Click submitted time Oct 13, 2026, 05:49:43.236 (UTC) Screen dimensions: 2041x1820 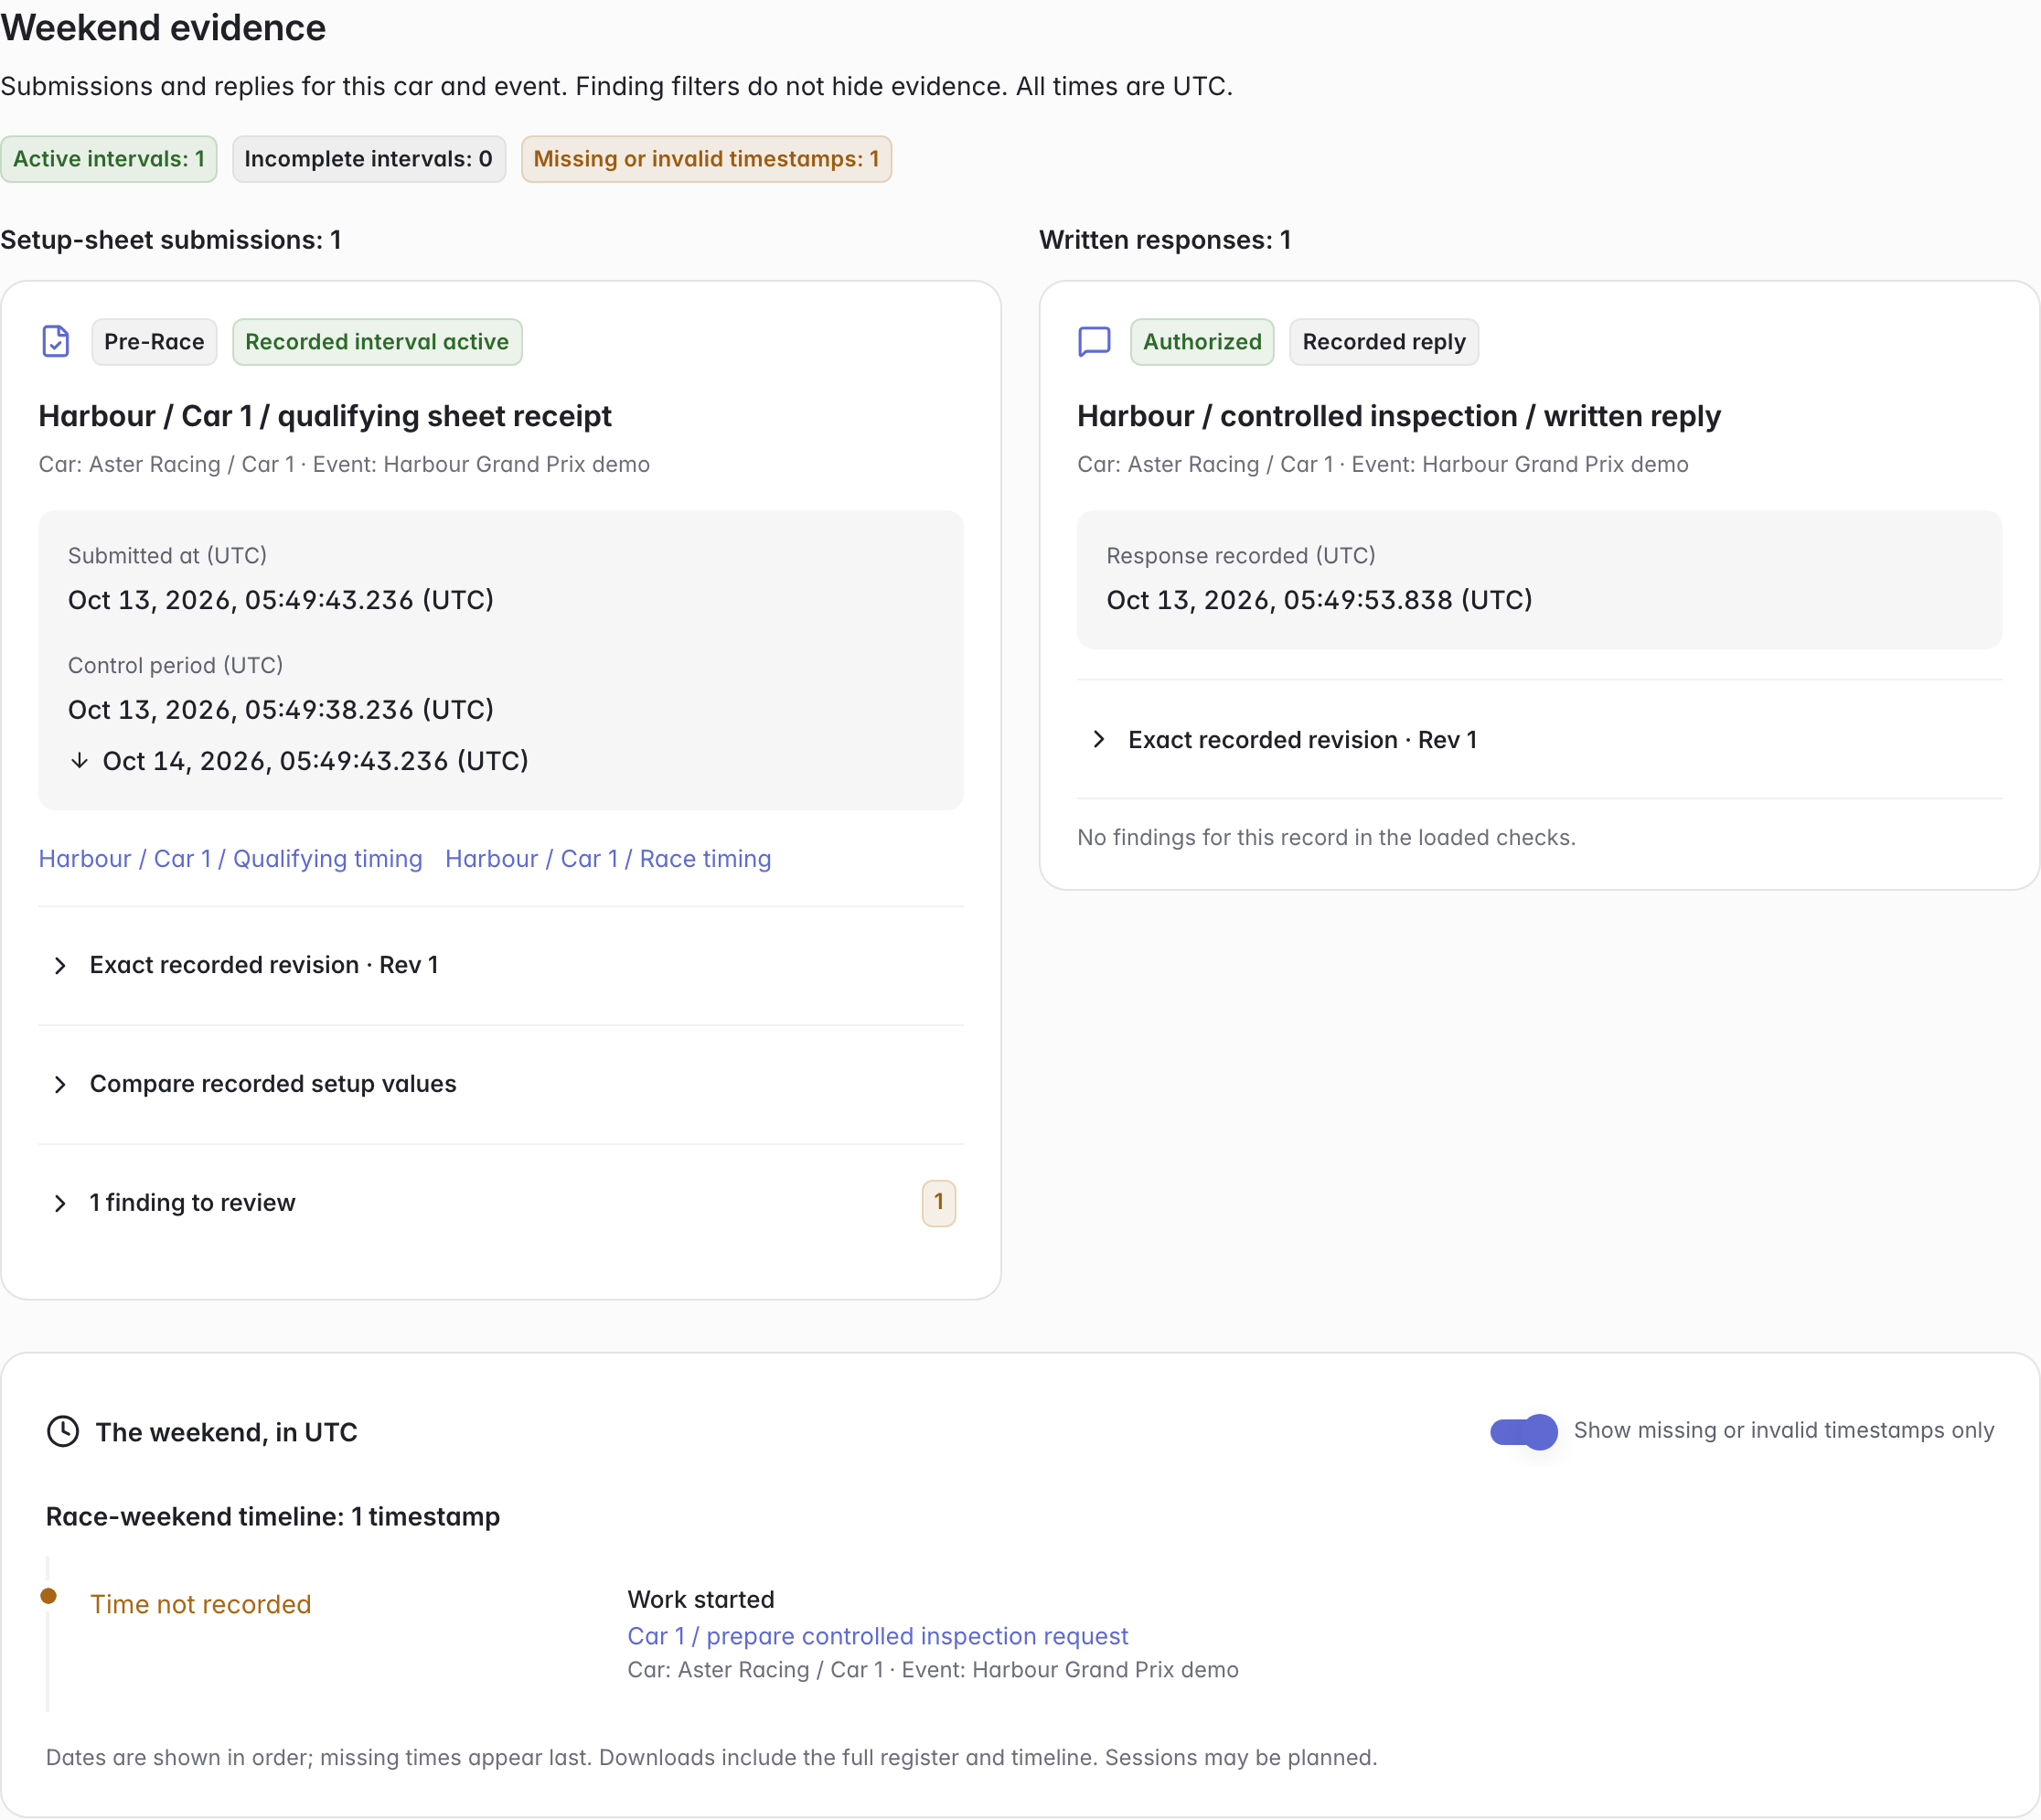[281, 600]
